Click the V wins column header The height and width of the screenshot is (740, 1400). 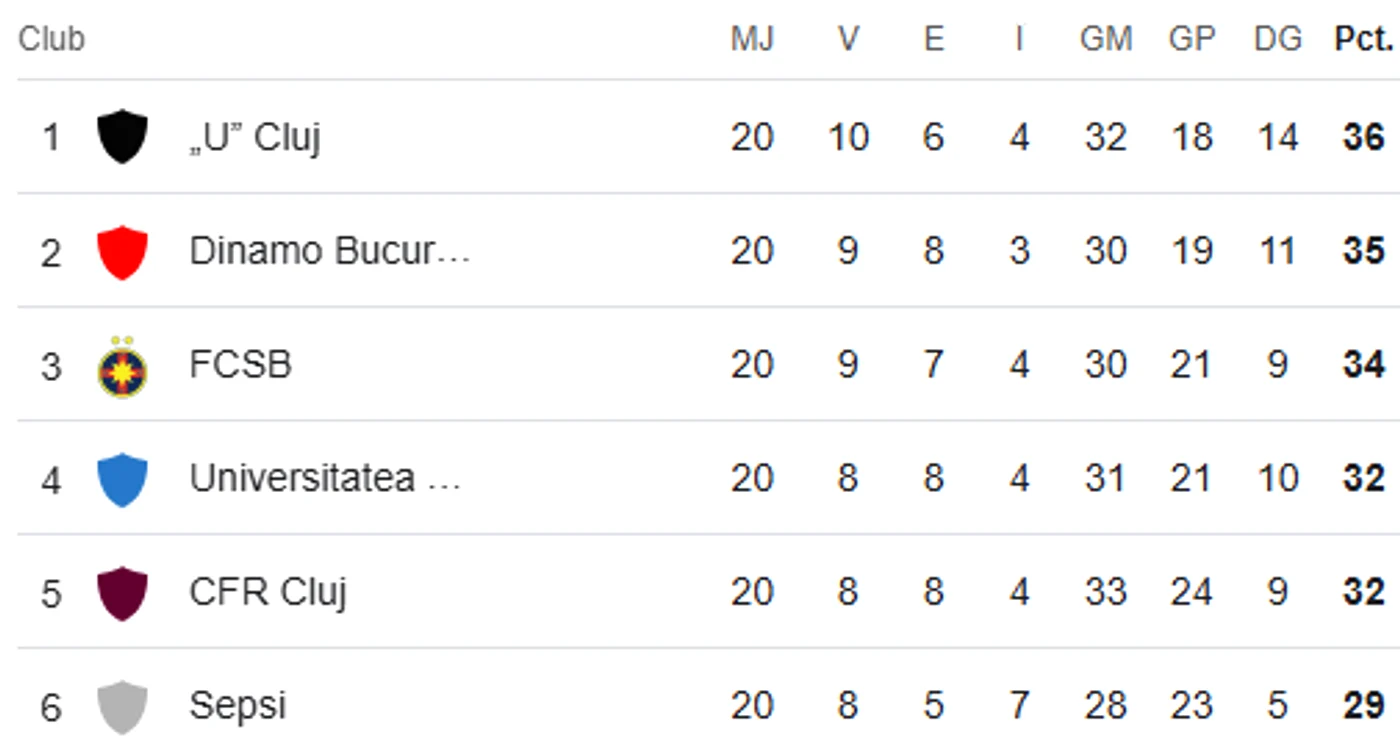point(848,39)
